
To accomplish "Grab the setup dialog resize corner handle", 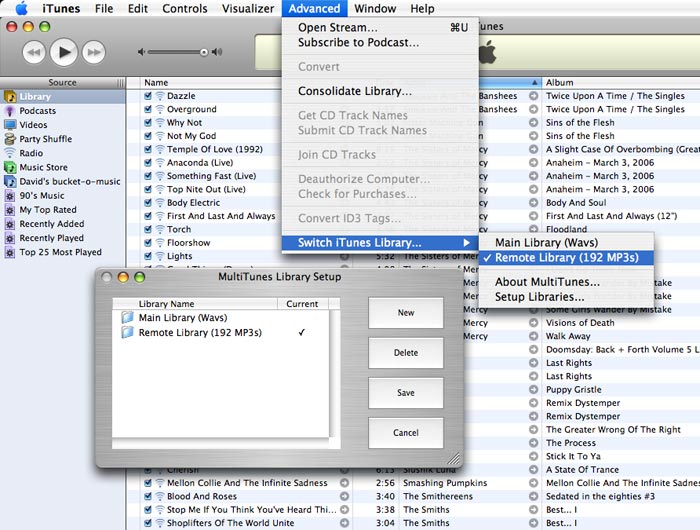I will coord(454,459).
